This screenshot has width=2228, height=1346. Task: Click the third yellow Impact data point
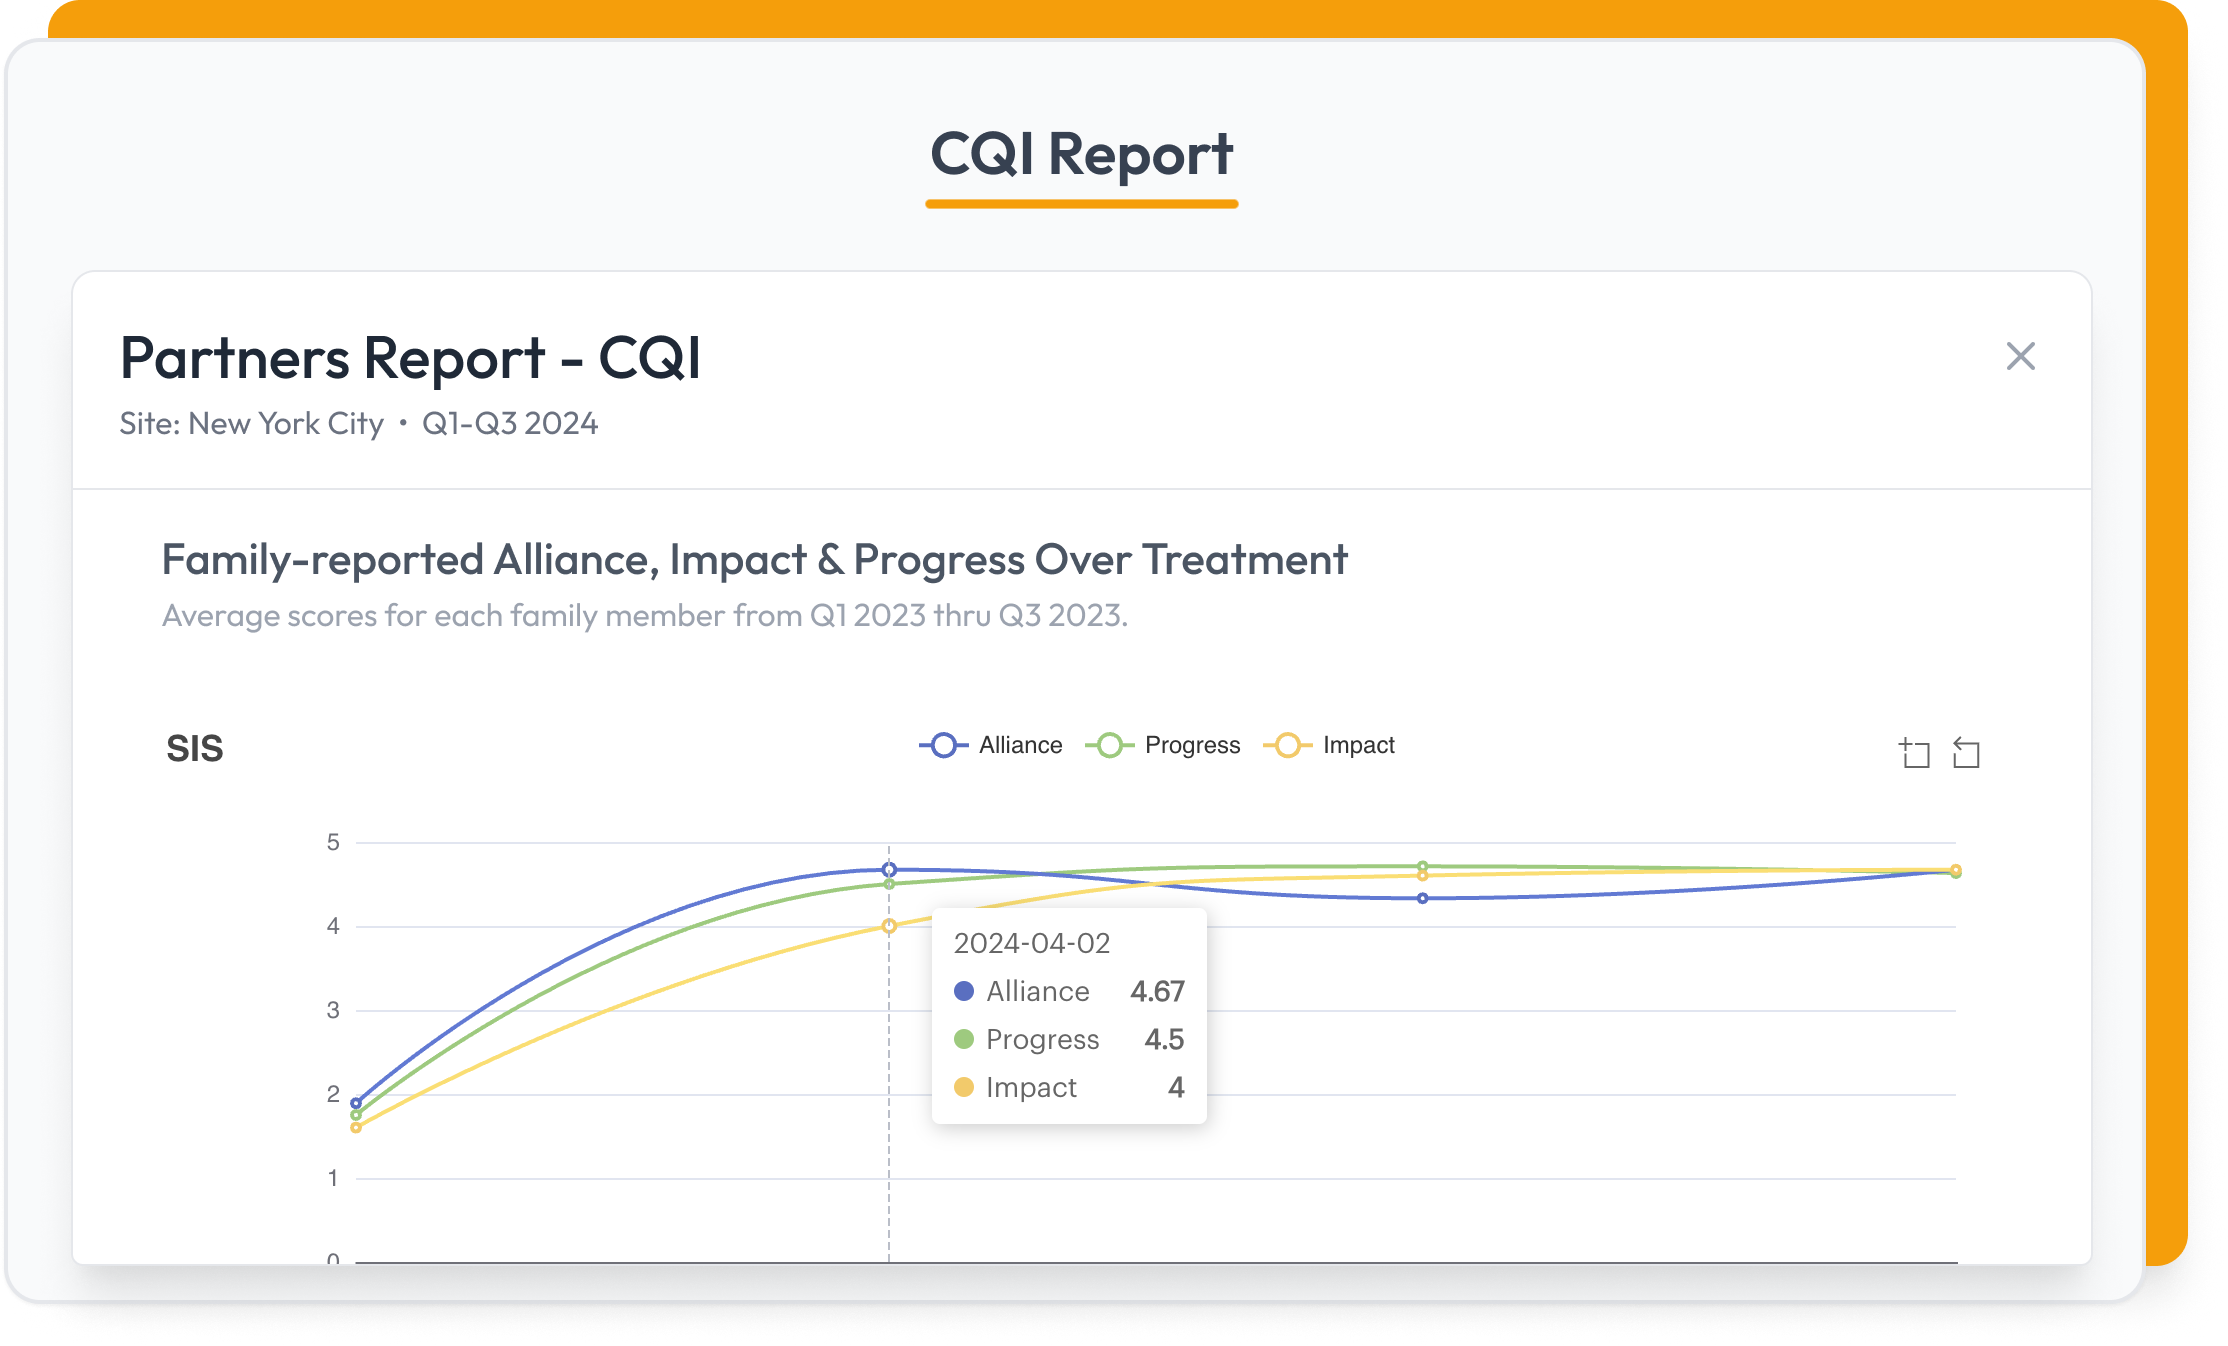click(1422, 876)
